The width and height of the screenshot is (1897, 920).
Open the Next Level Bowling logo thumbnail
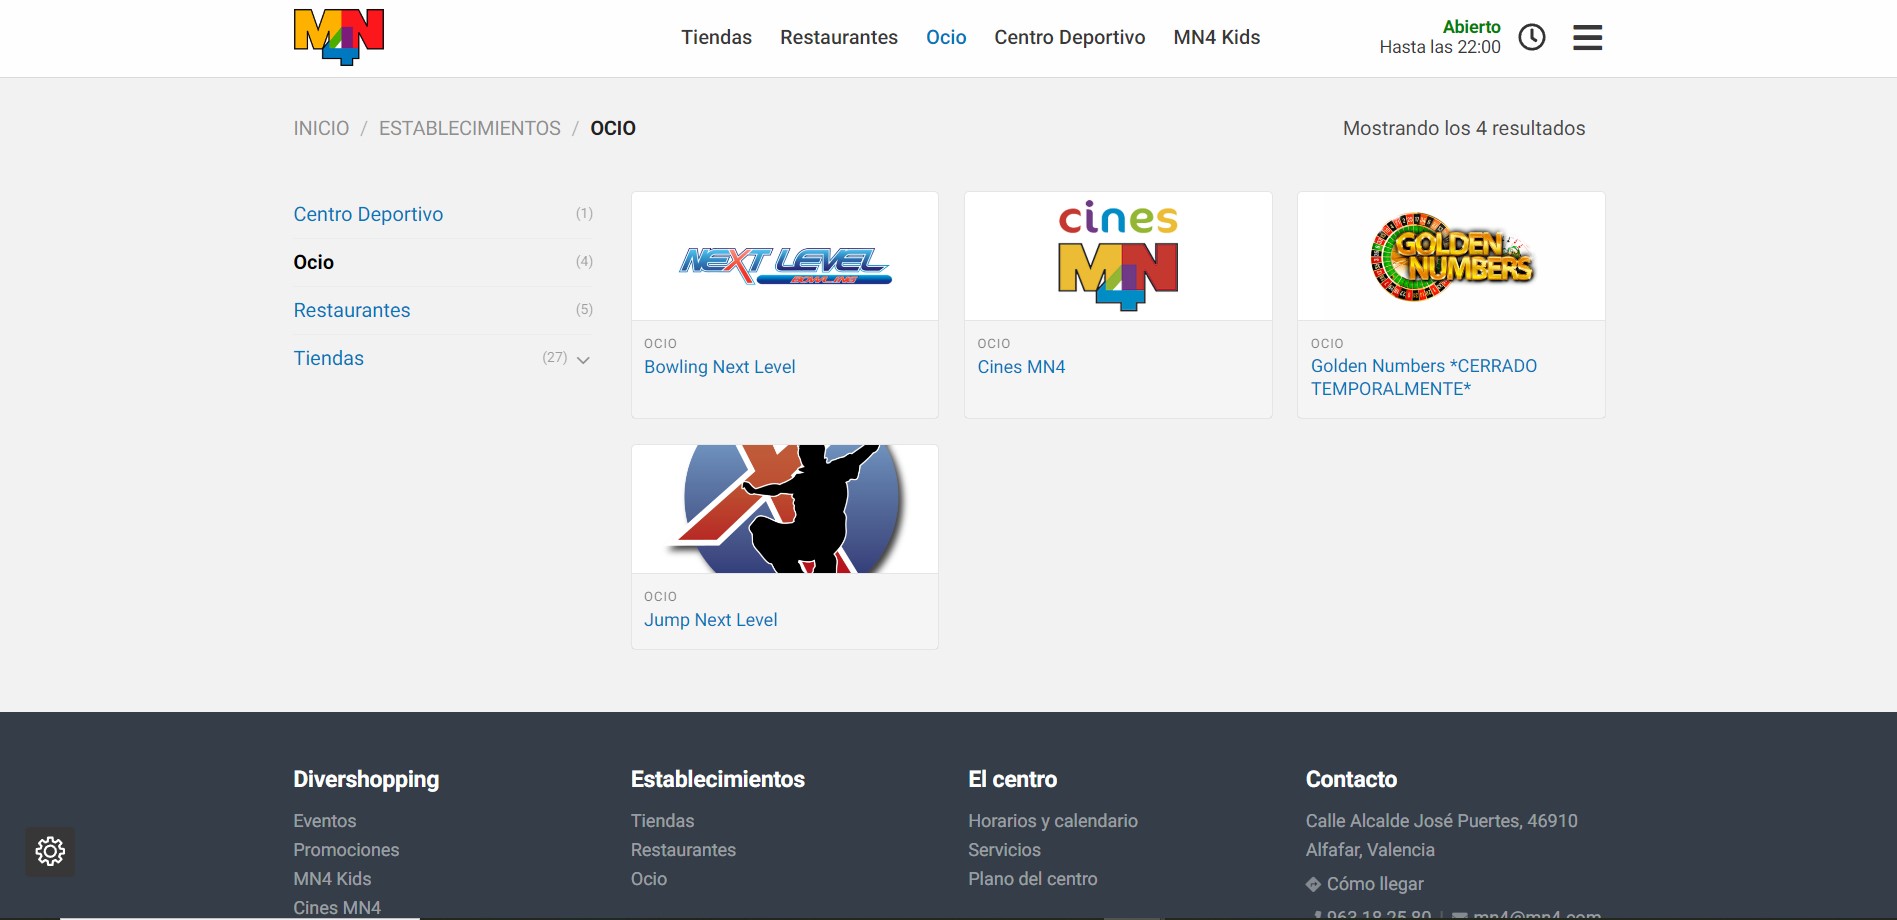(x=785, y=256)
